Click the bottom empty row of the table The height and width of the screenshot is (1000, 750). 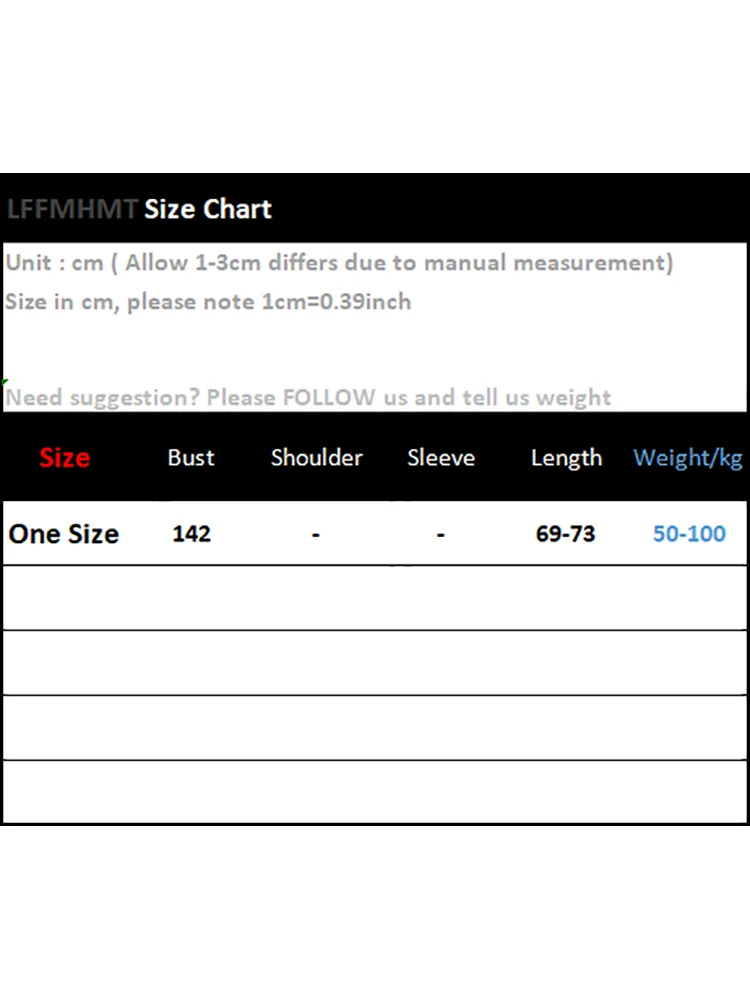(375, 792)
